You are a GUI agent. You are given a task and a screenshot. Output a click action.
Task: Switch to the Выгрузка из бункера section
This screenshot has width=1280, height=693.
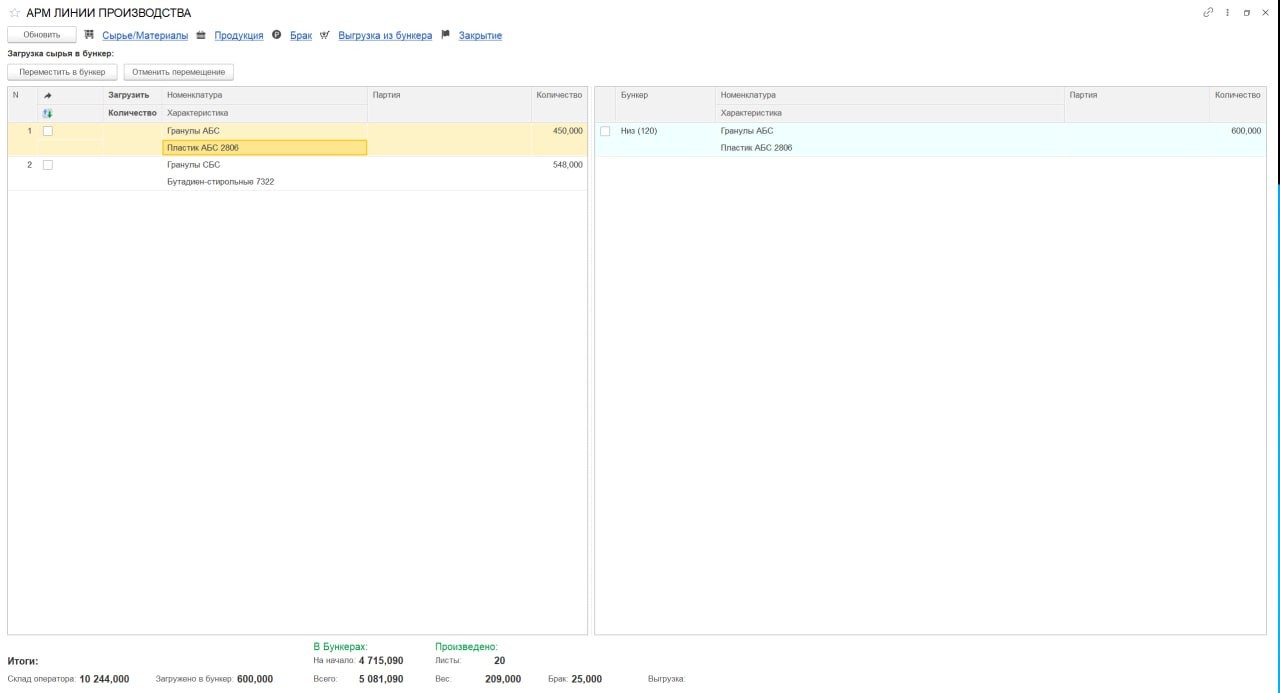coord(385,35)
